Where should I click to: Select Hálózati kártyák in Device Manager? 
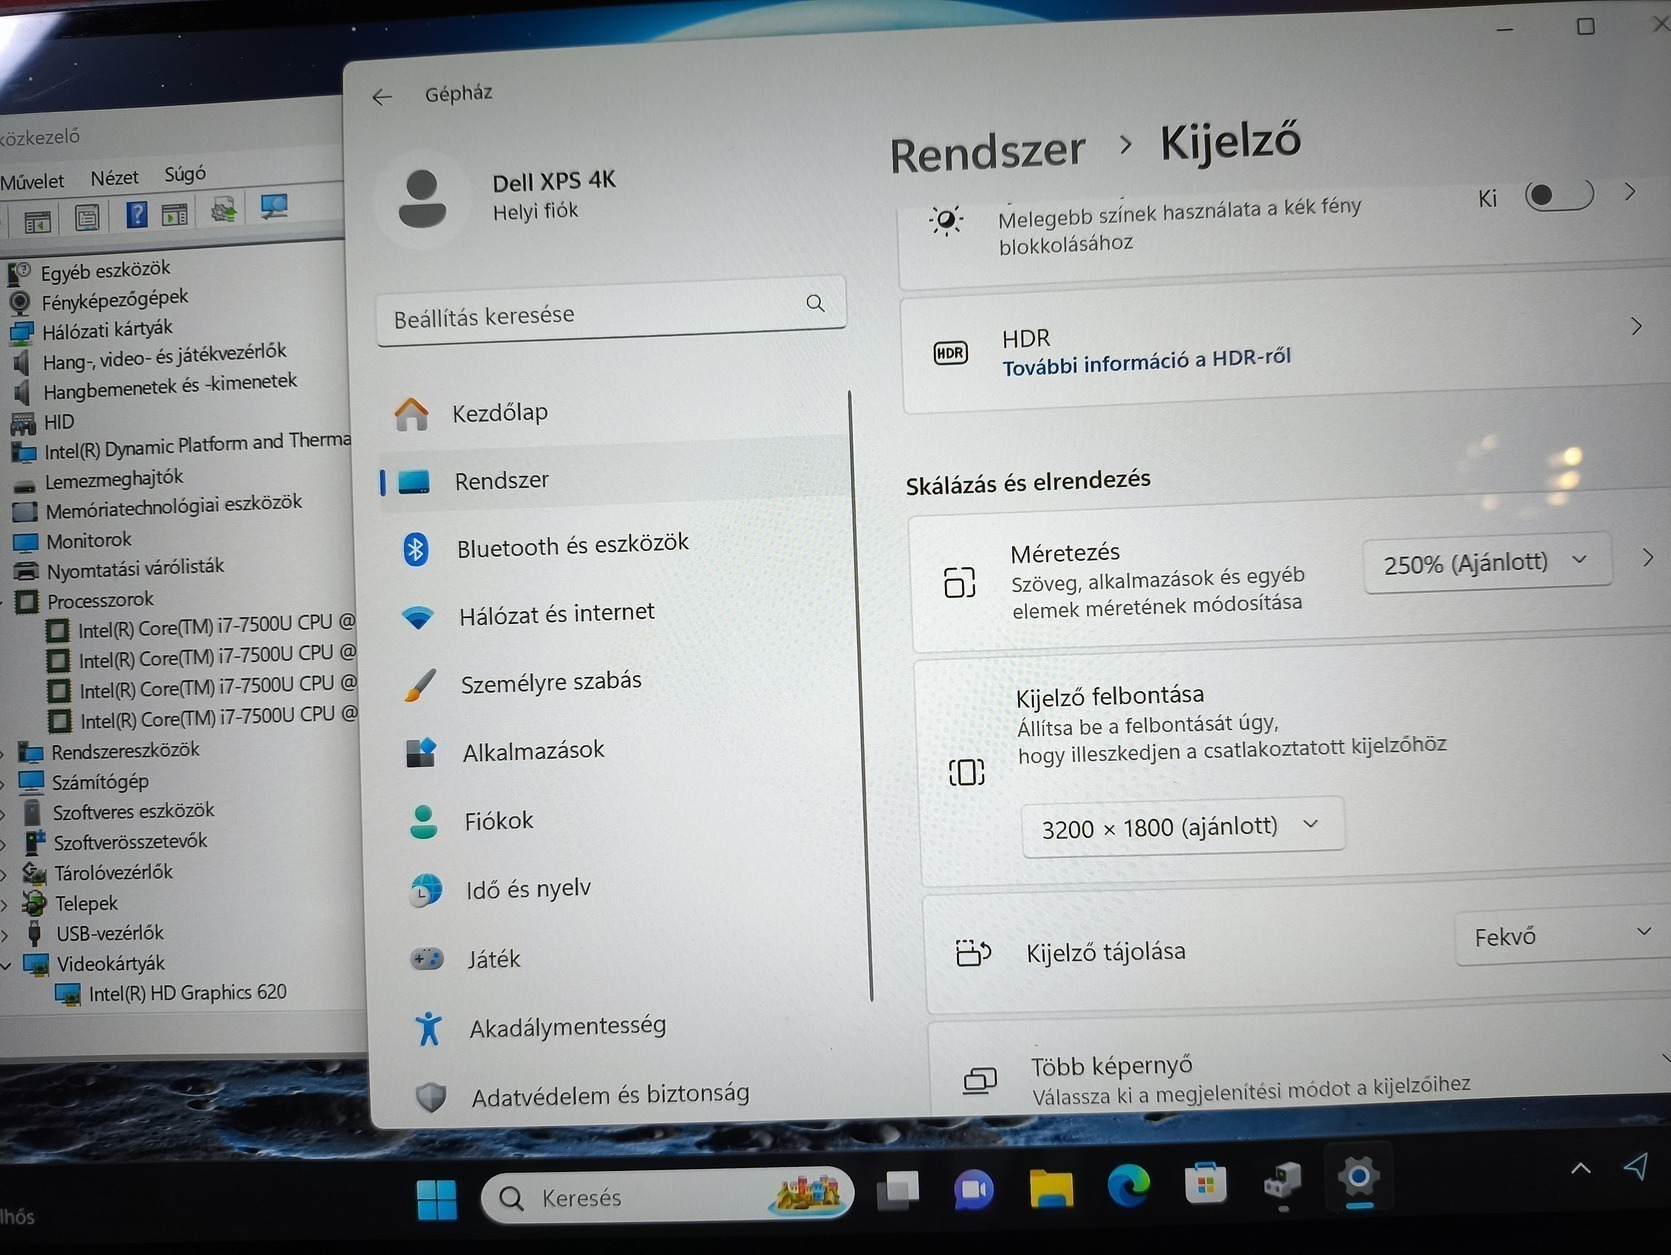(x=107, y=329)
